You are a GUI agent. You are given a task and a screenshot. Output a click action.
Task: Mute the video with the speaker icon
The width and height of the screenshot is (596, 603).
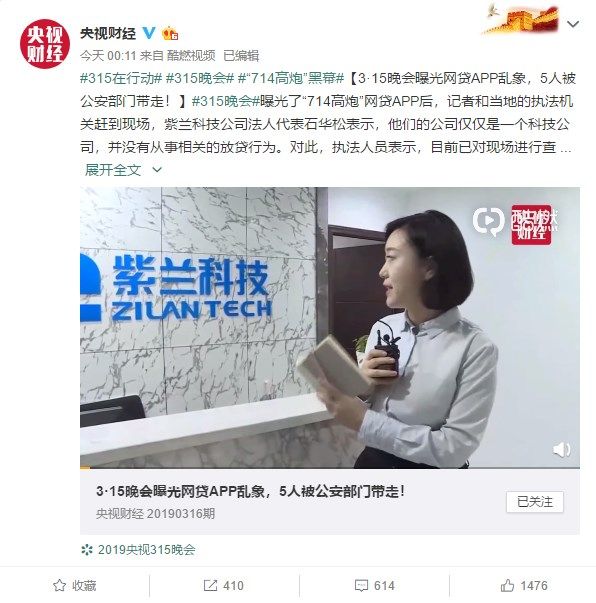click(x=561, y=450)
